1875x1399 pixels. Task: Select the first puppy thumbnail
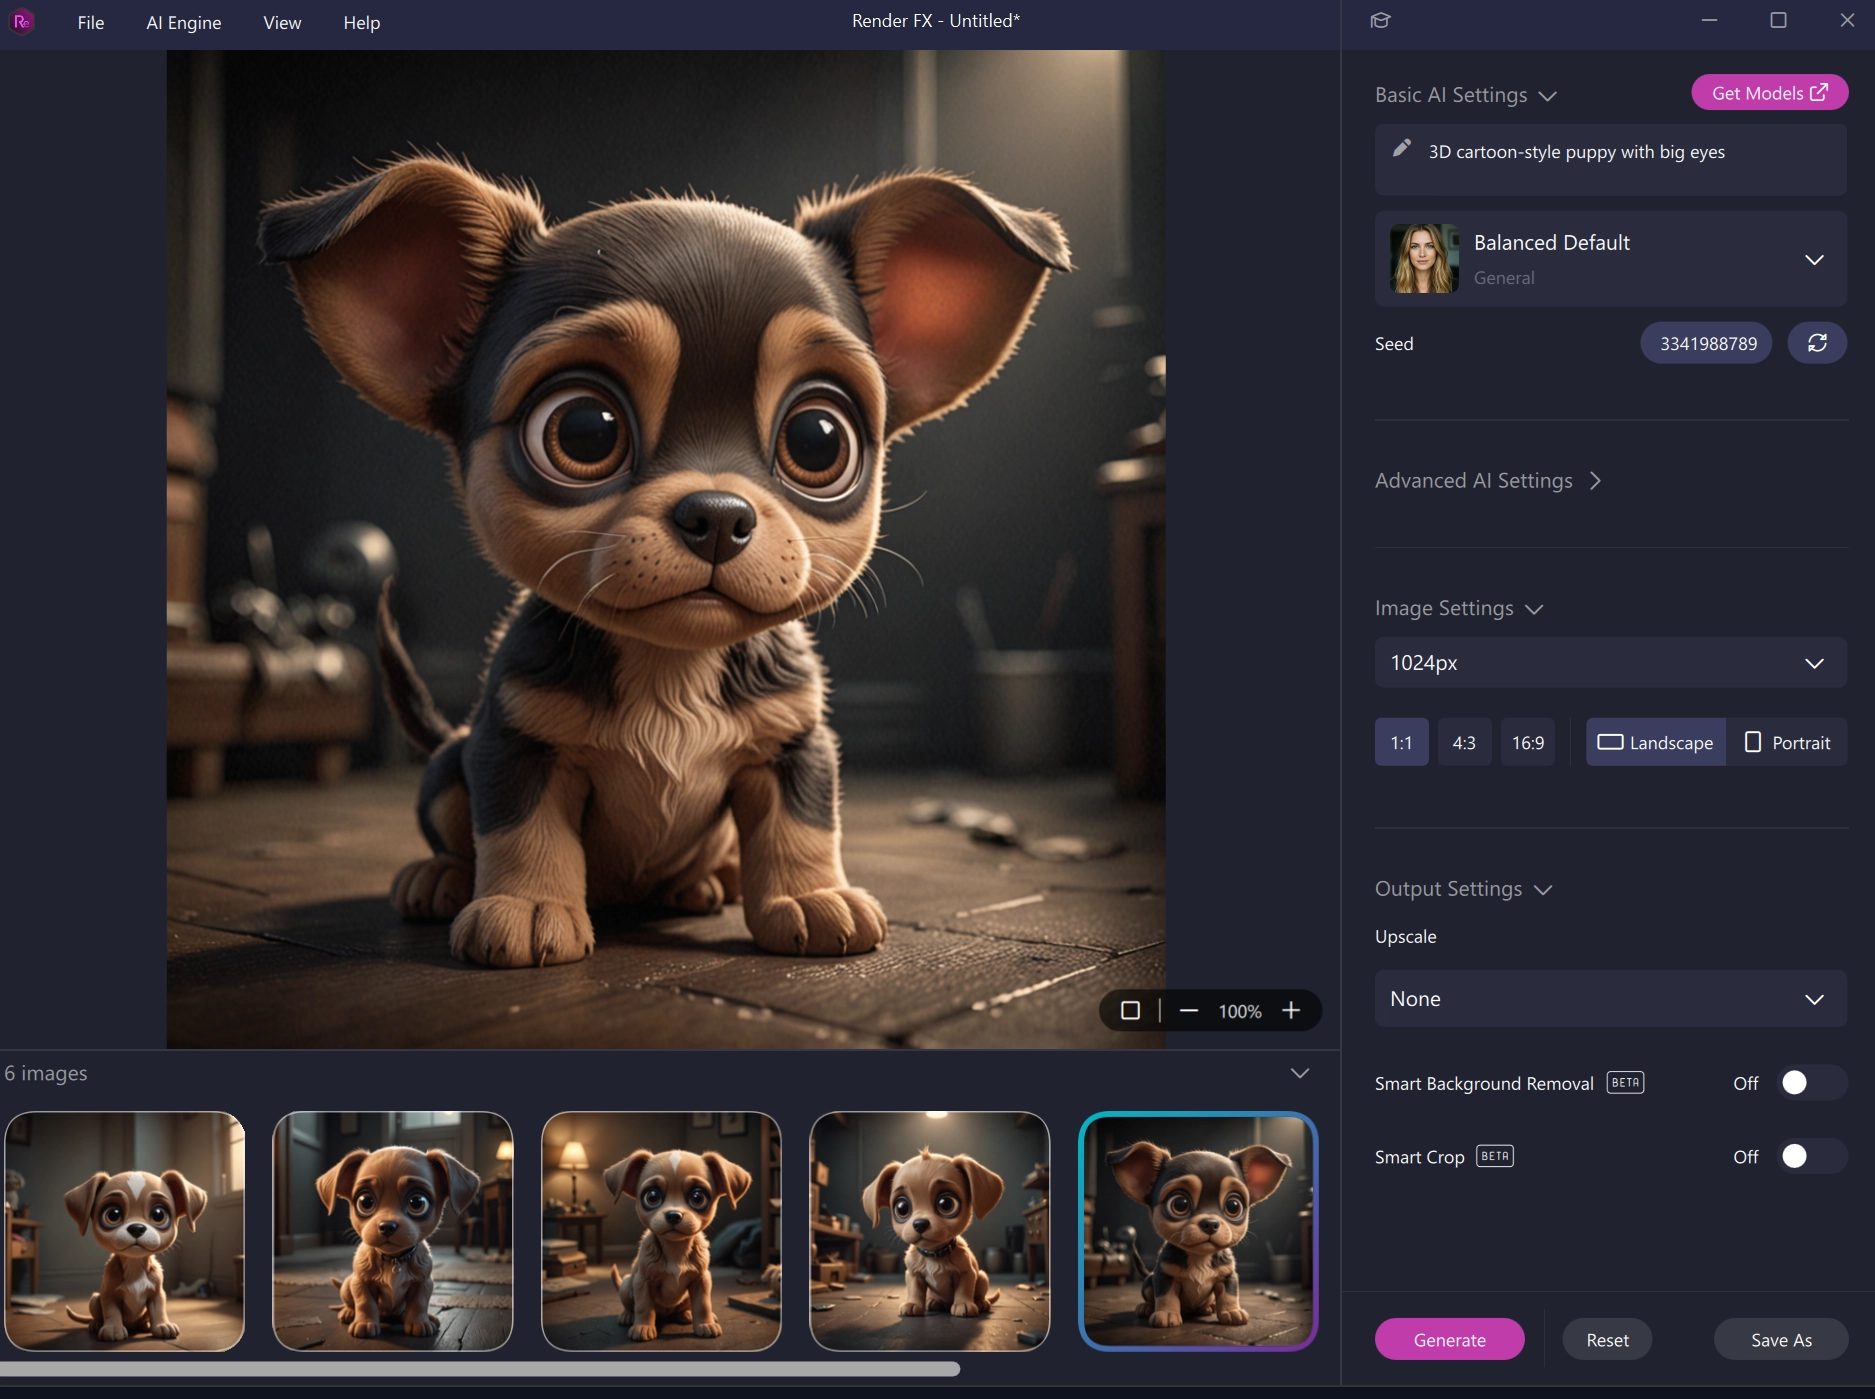coord(124,1231)
